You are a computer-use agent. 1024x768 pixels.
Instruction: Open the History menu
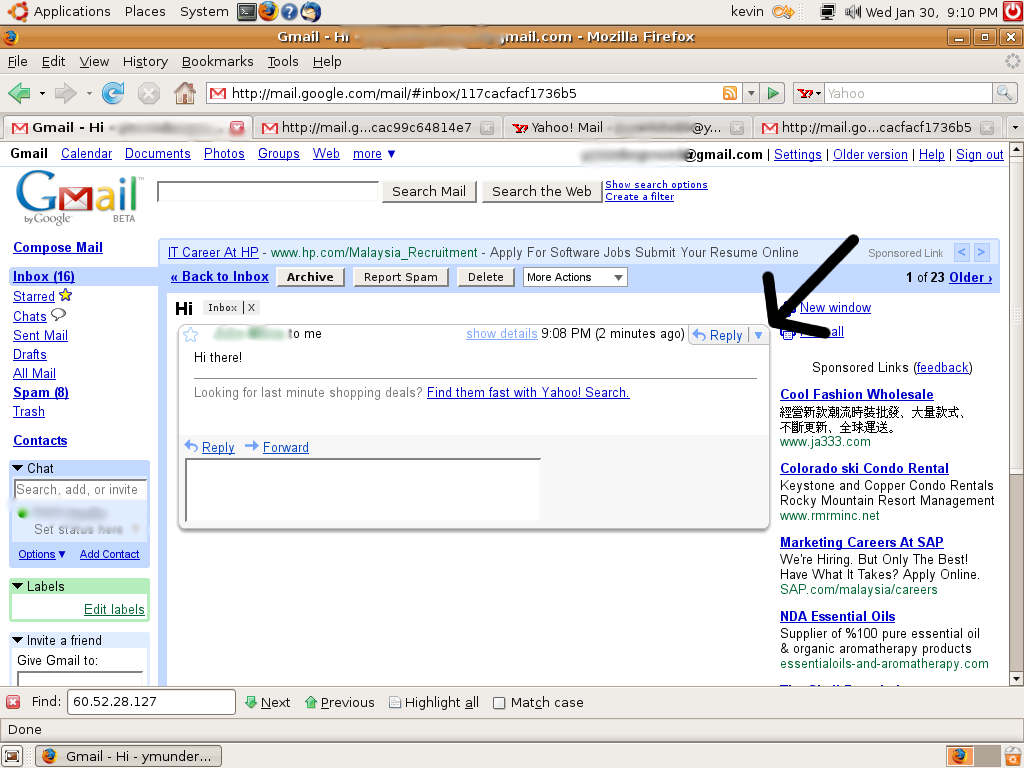[x=145, y=61]
